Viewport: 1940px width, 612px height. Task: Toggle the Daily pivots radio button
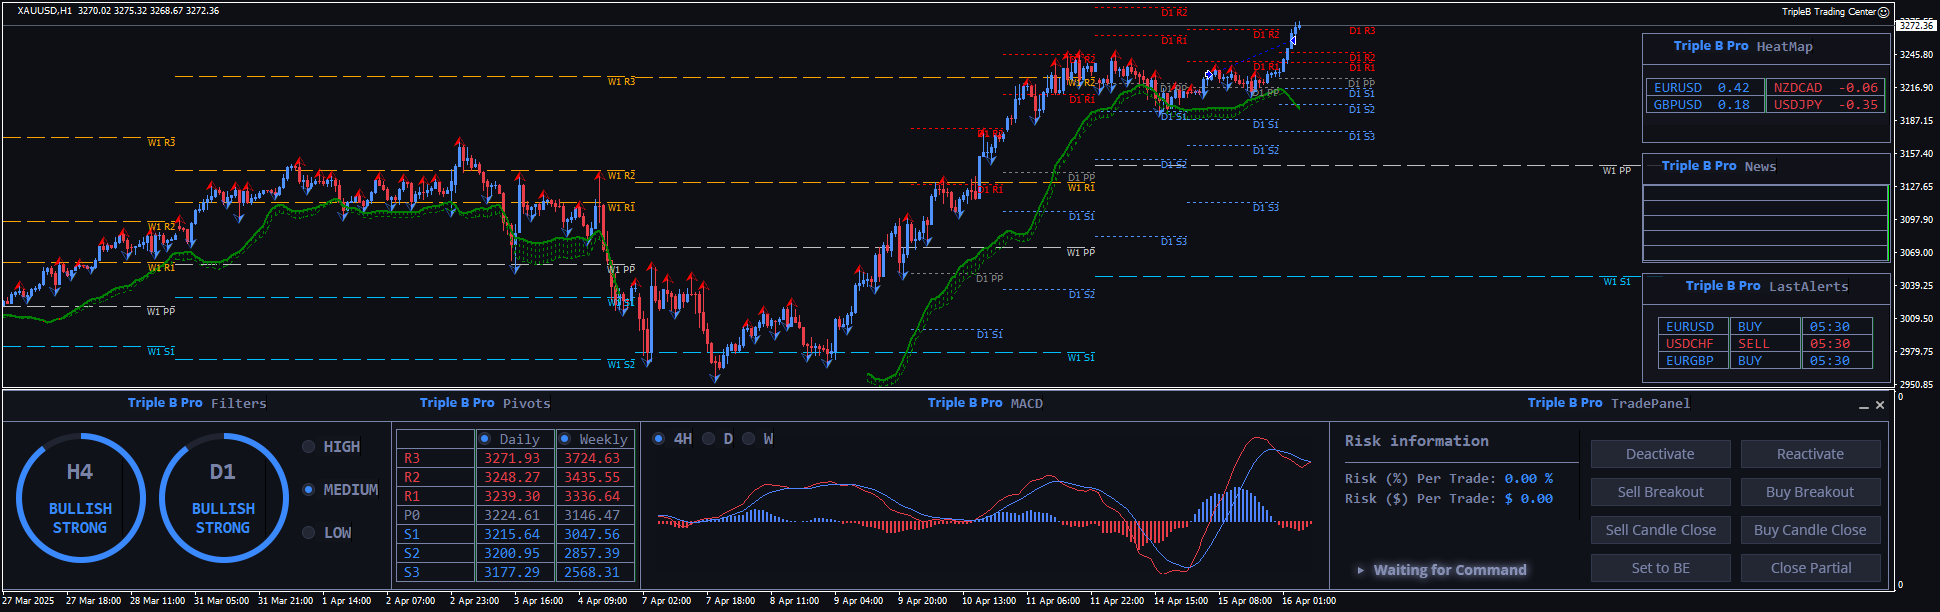pyautogui.click(x=485, y=439)
